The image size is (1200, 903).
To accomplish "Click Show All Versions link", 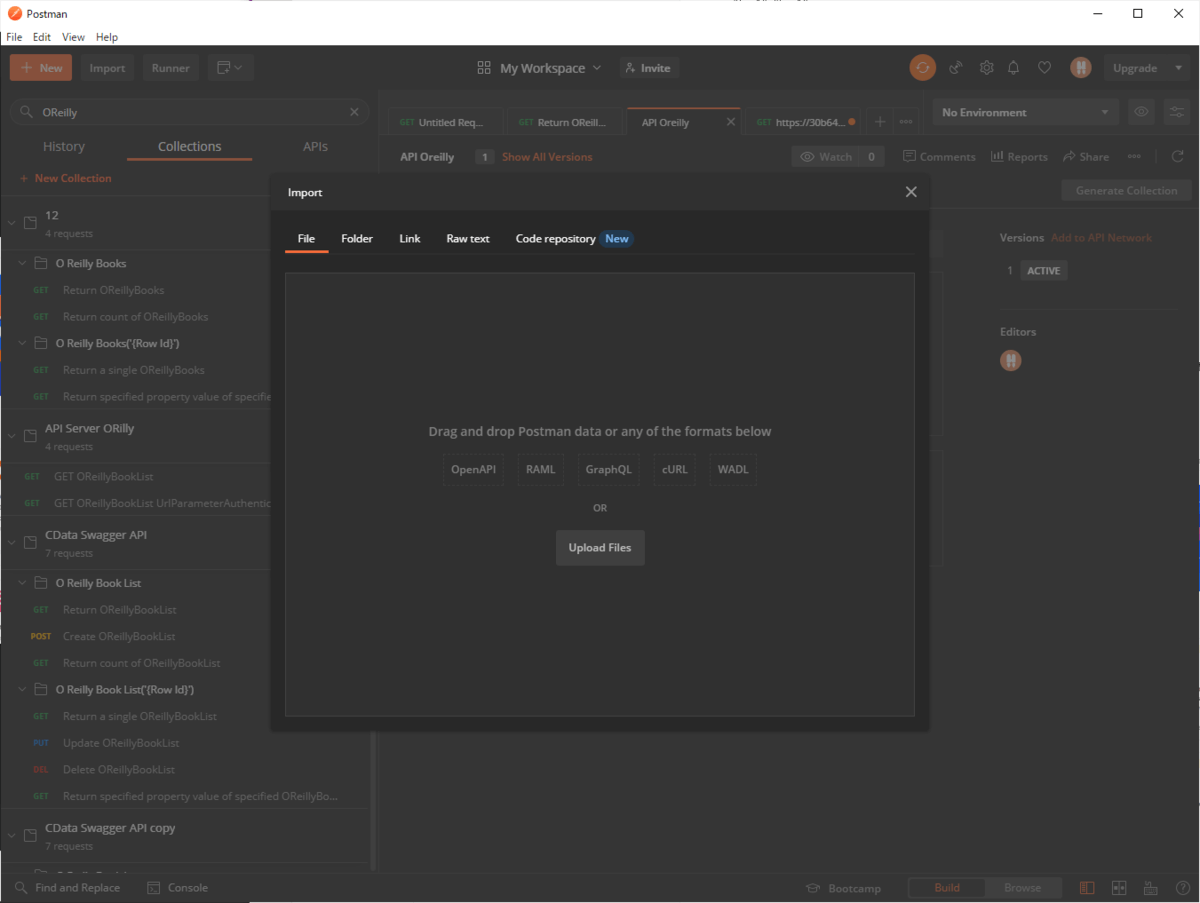I will pyautogui.click(x=547, y=157).
